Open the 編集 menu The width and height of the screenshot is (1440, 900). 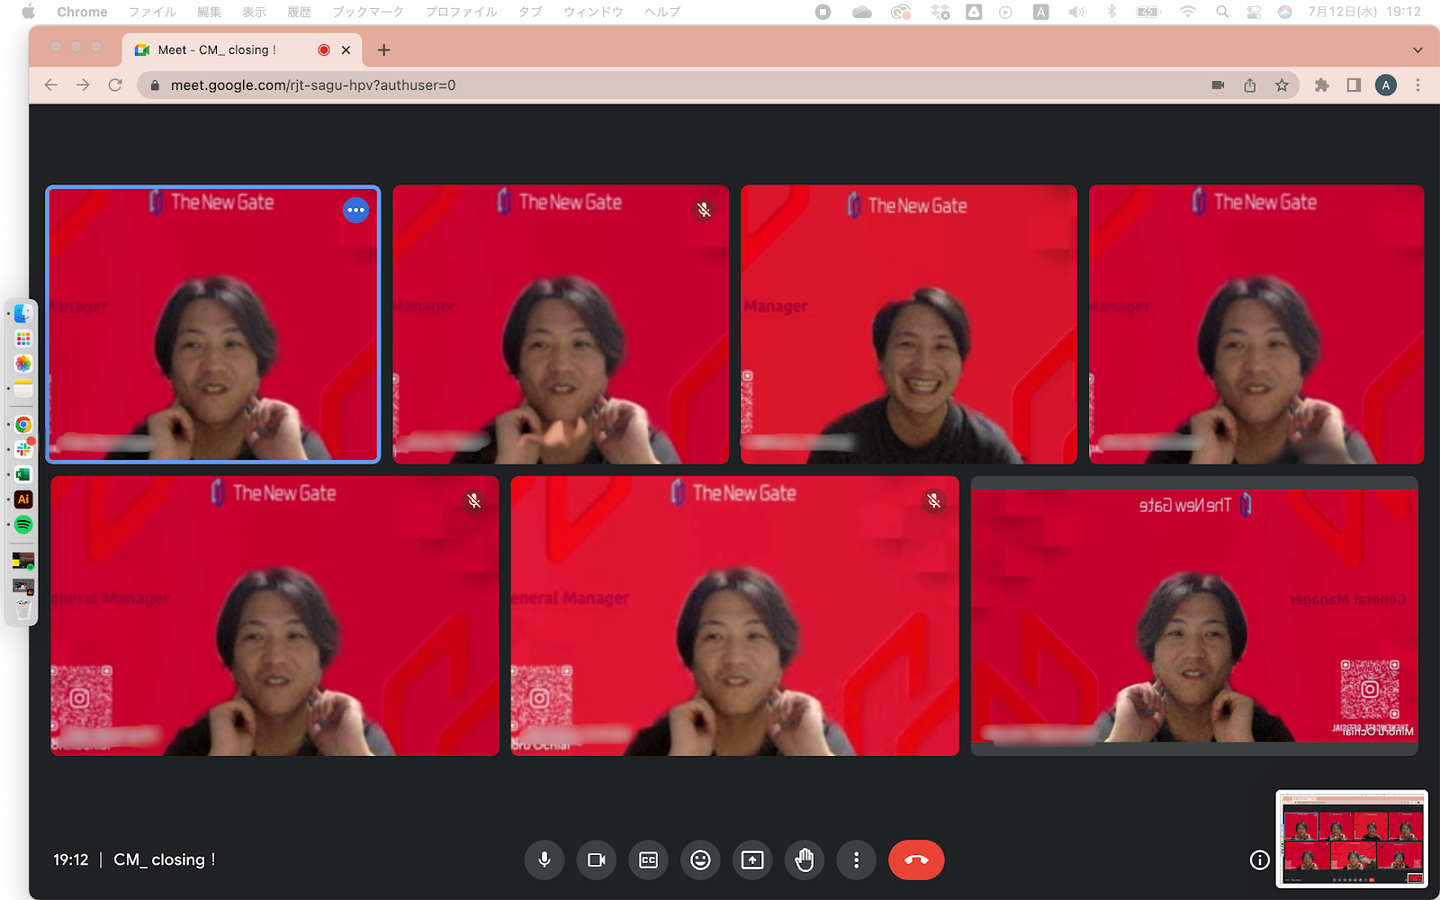(209, 12)
